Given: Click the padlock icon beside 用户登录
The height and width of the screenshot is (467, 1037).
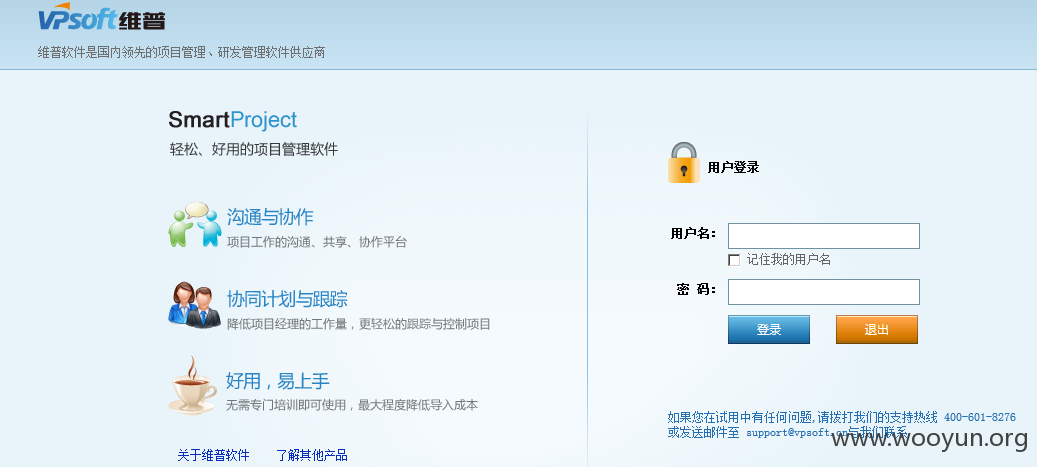Looking at the screenshot, I should (x=683, y=163).
